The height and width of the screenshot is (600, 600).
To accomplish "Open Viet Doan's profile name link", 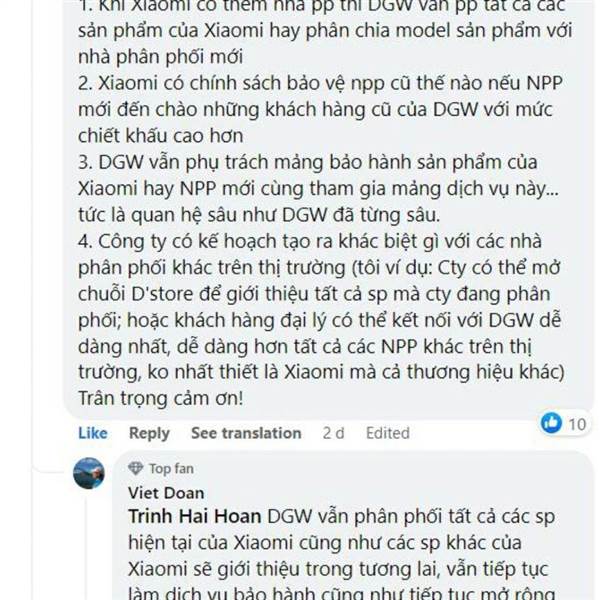I will 166,493.
